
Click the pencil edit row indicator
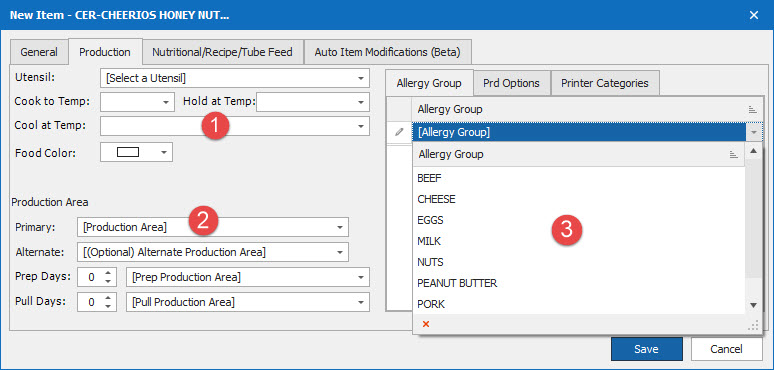[399, 132]
